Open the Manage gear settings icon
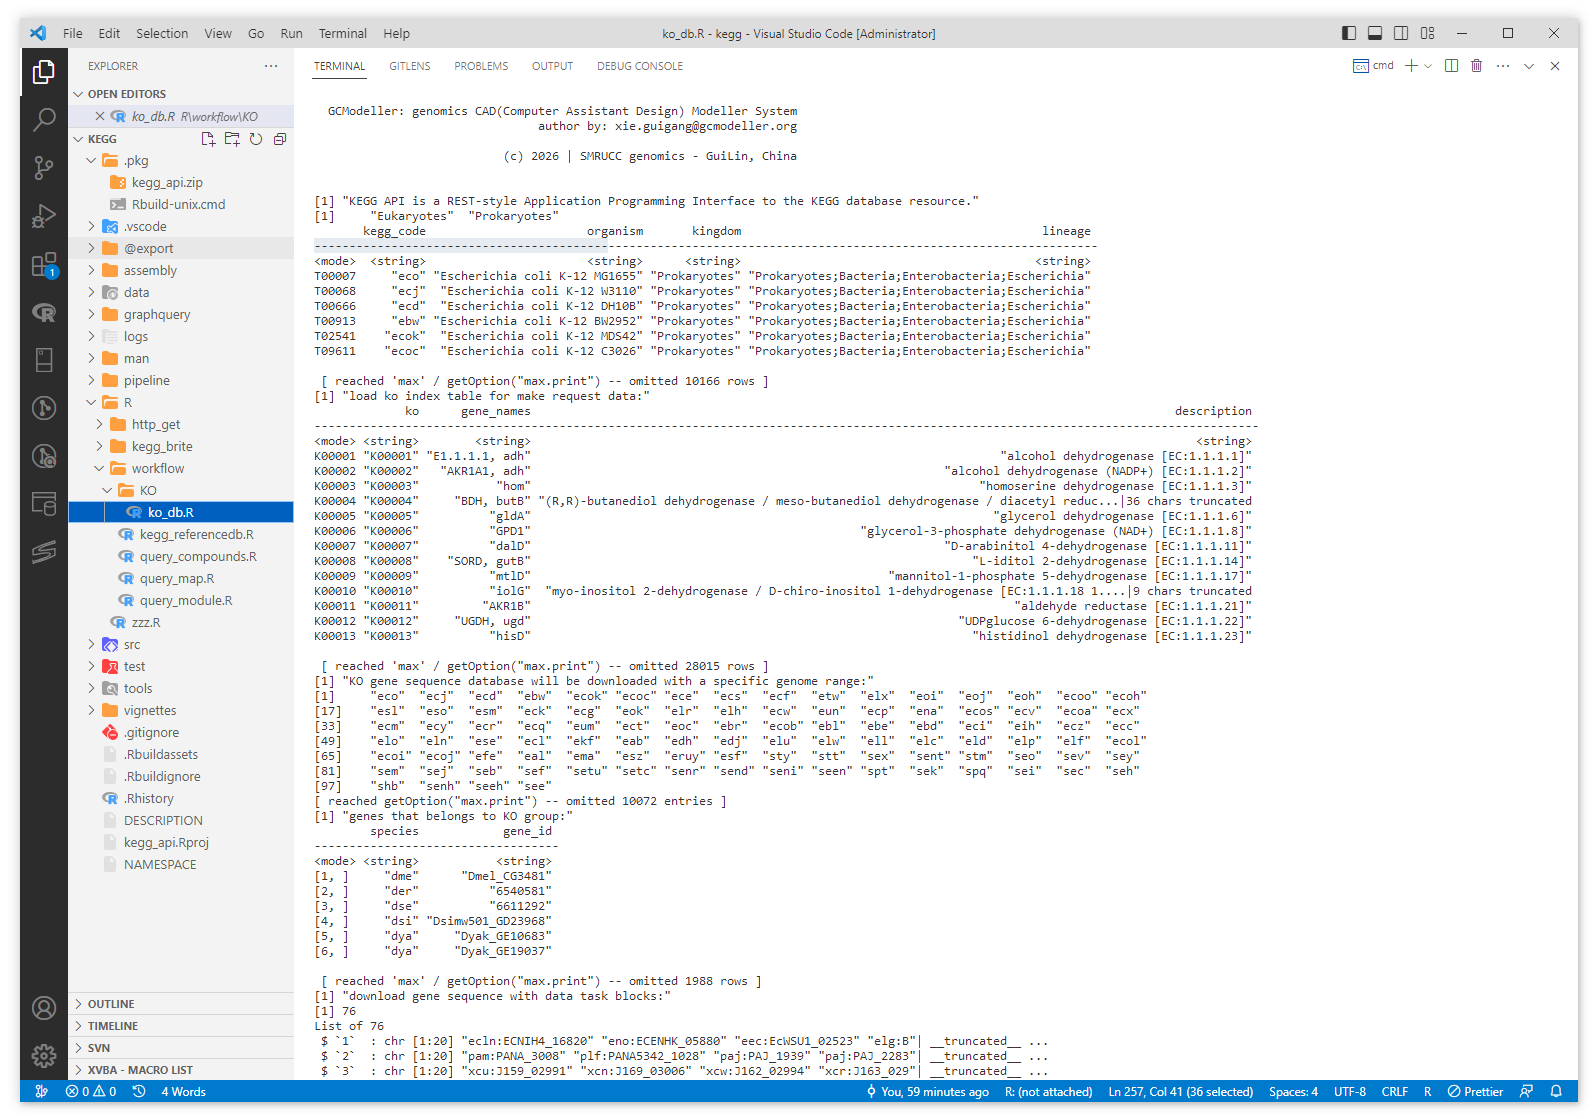The width and height of the screenshot is (1596, 1119). [x=44, y=1055]
